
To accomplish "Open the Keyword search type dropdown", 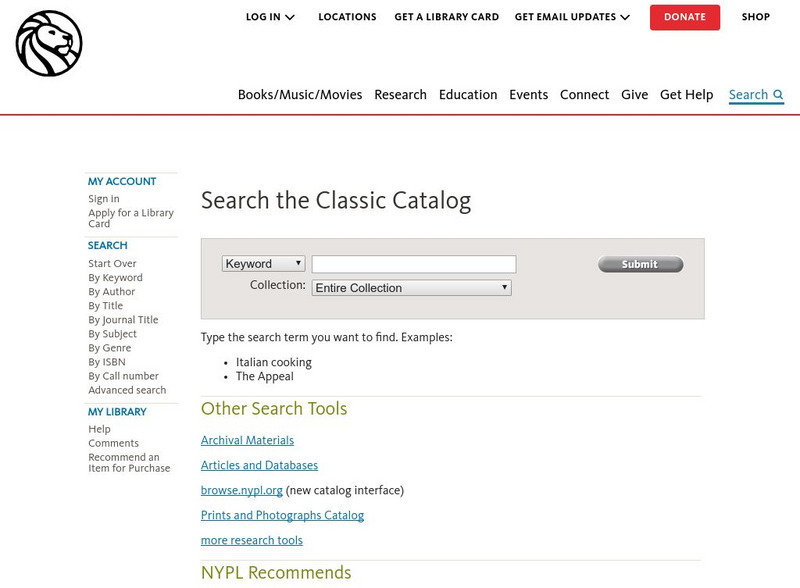I will pos(263,264).
